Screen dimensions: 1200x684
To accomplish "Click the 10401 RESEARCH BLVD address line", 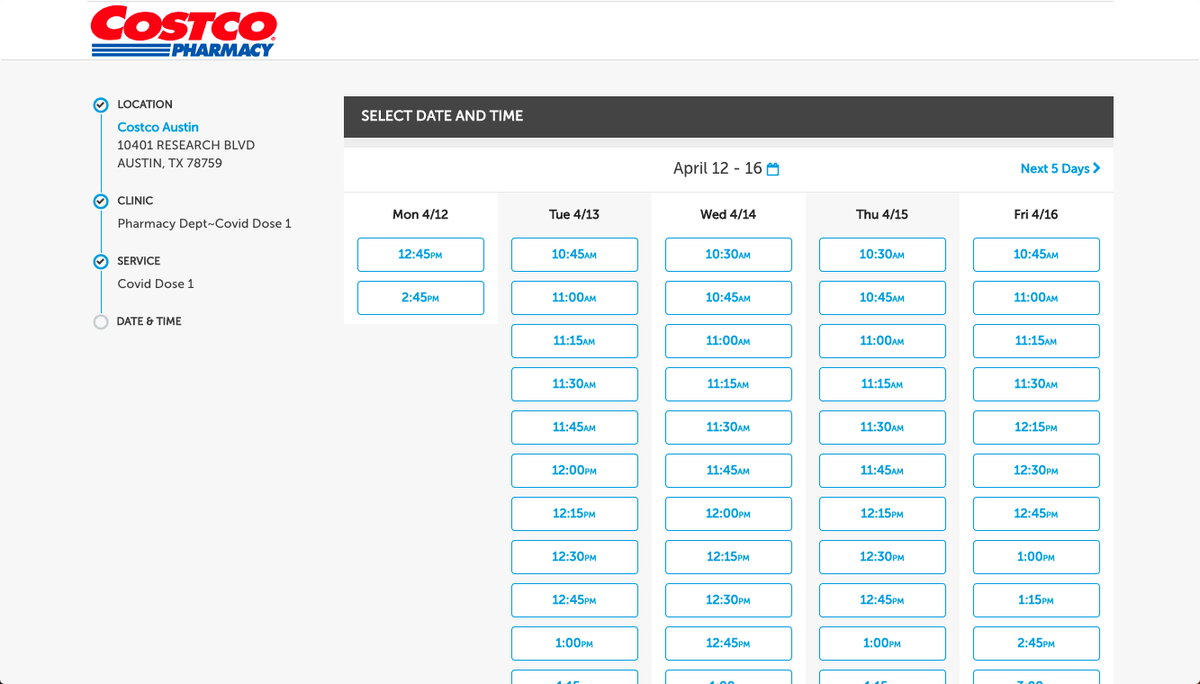I will tap(186, 145).
